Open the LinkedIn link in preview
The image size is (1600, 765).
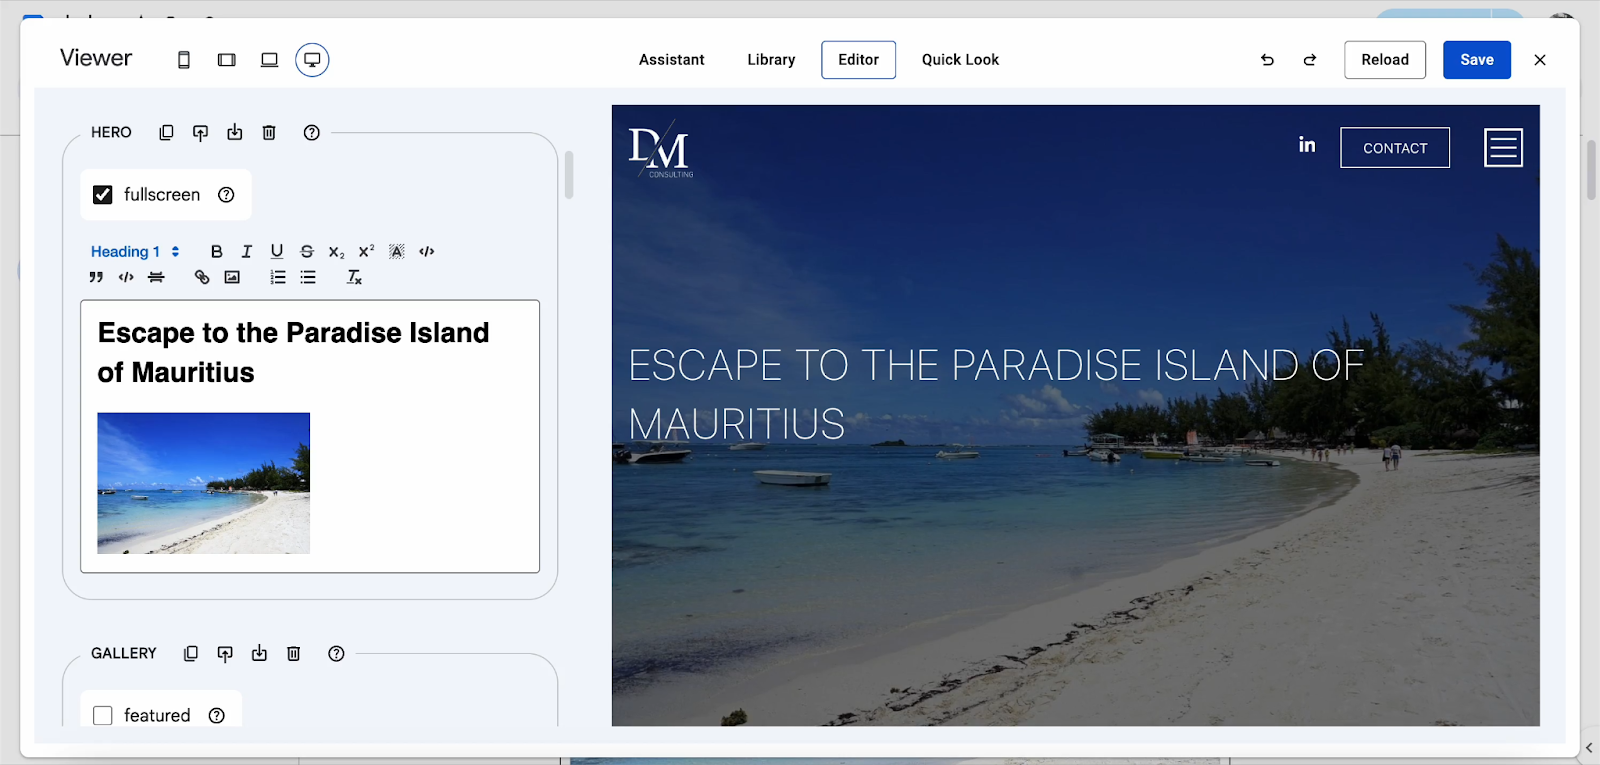point(1307,145)
